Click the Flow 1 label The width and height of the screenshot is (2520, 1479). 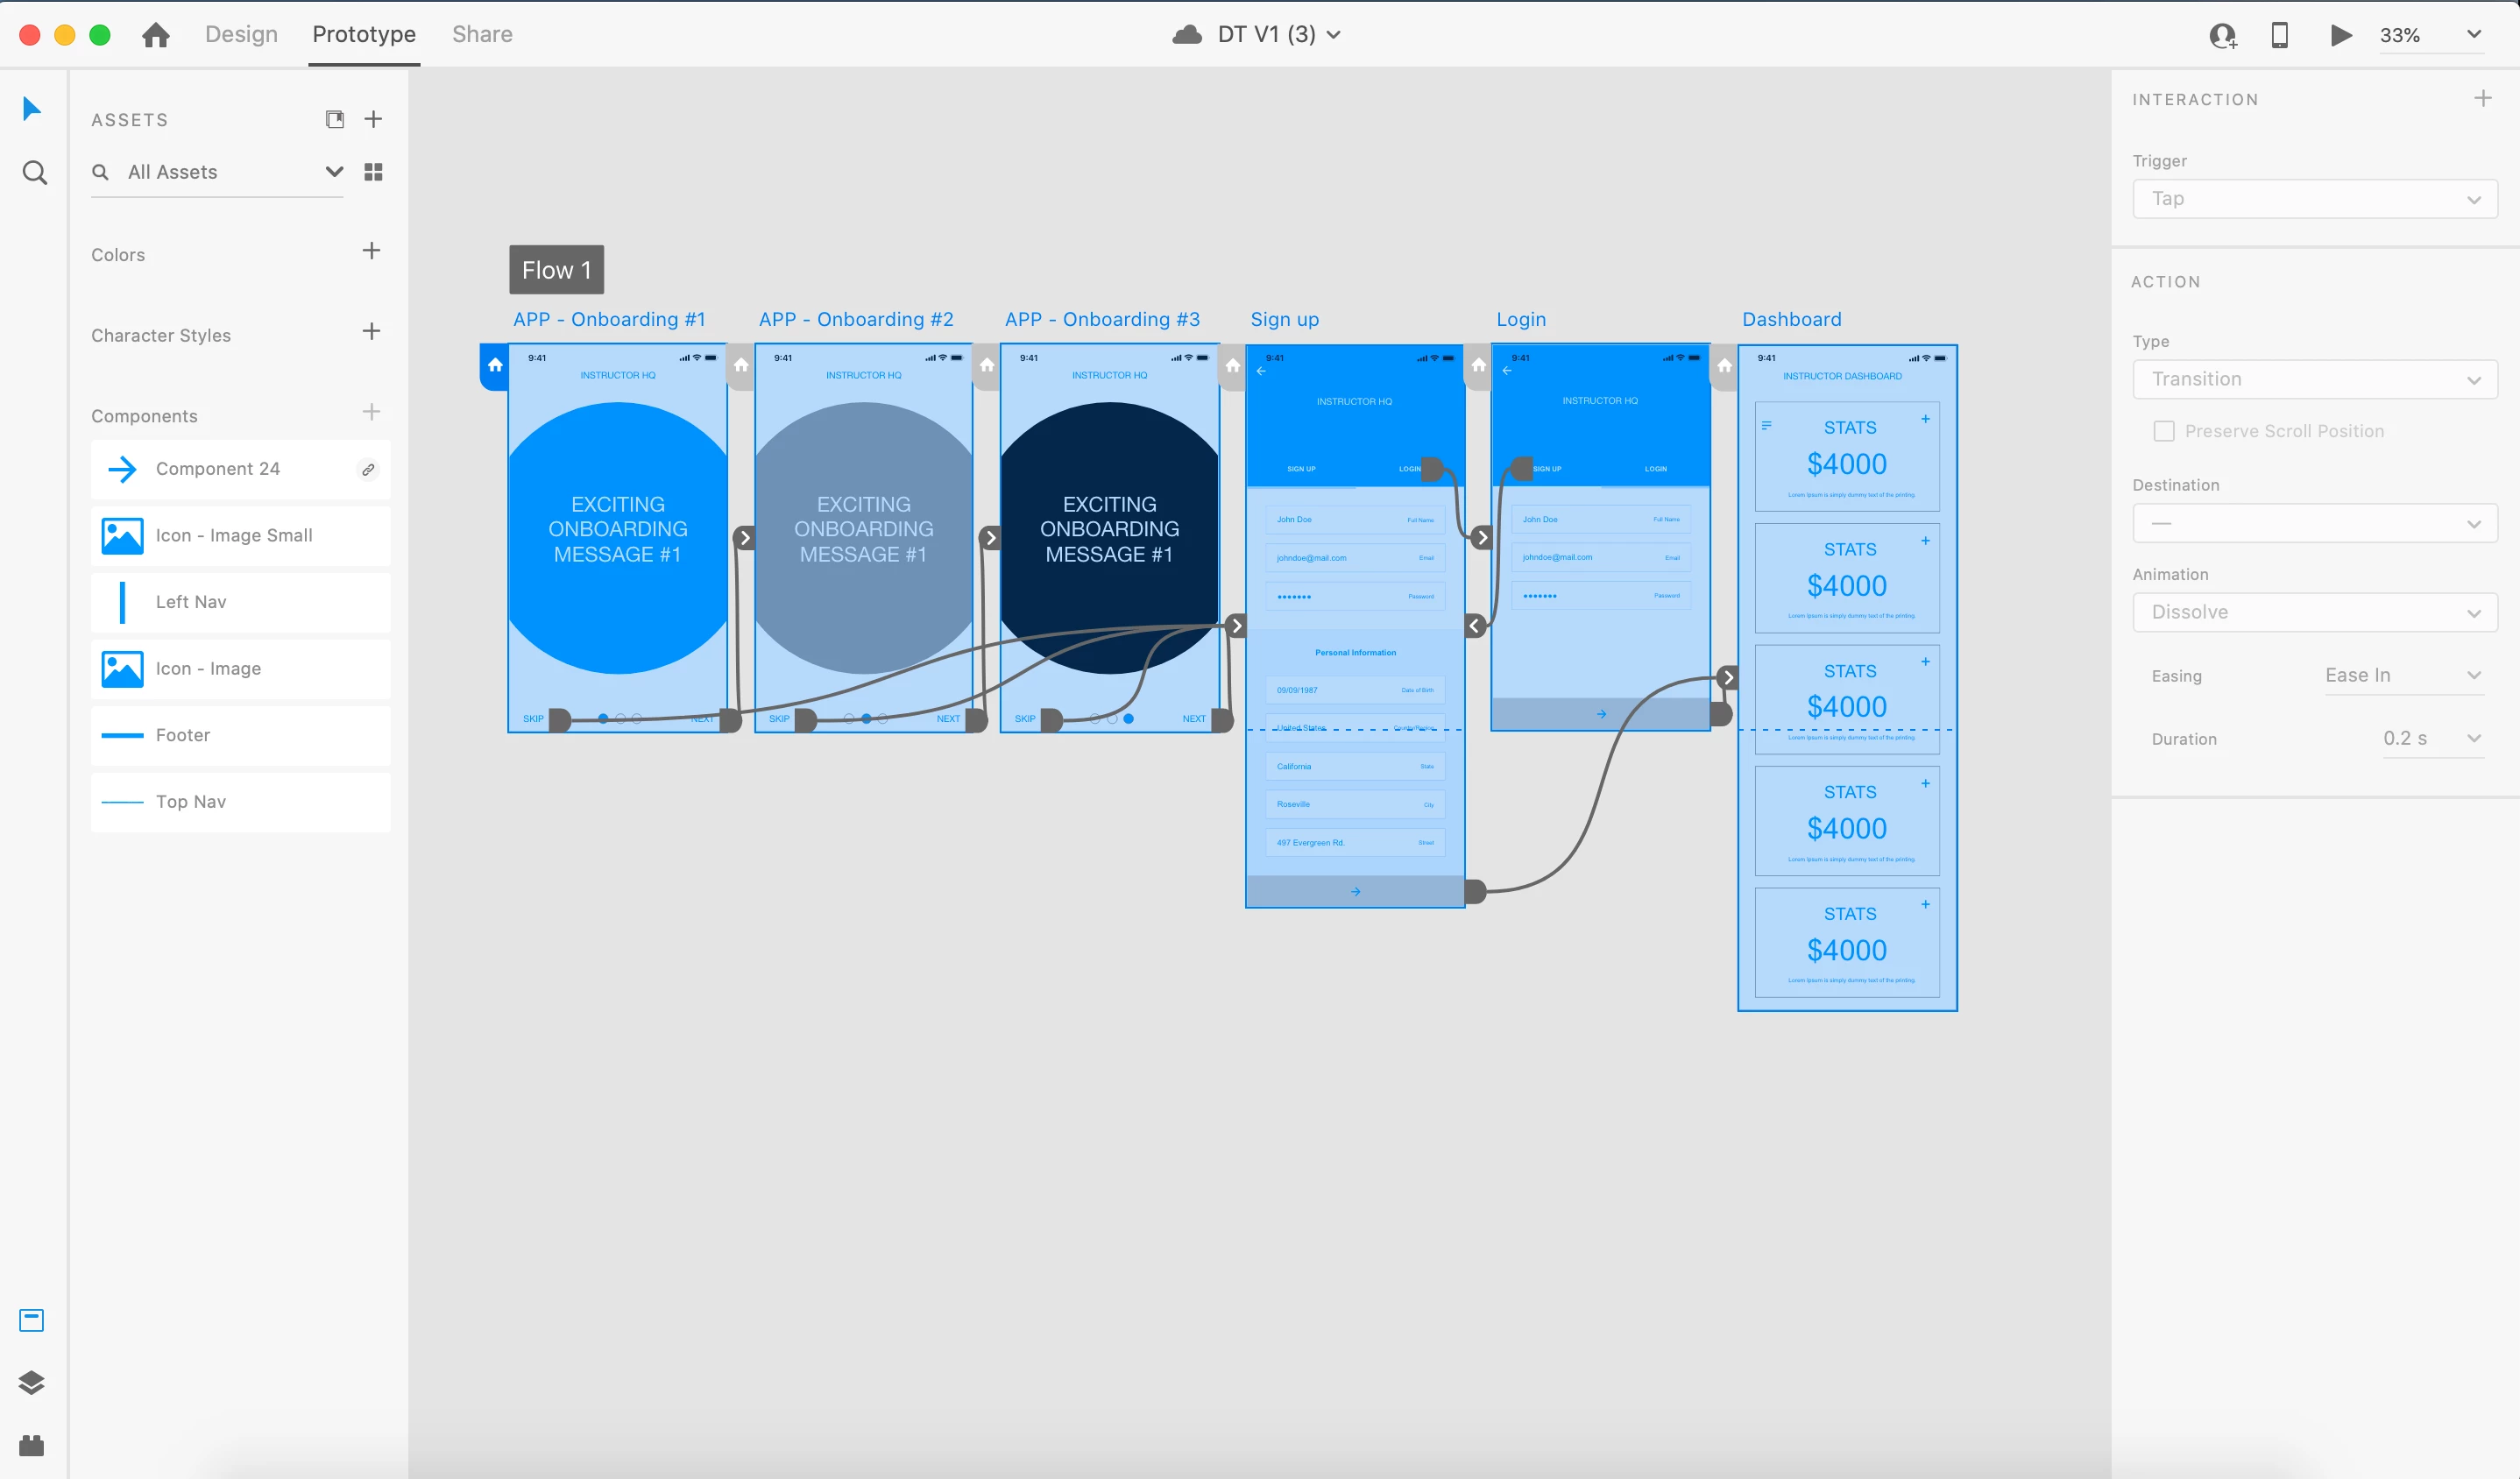pos(556,270)
